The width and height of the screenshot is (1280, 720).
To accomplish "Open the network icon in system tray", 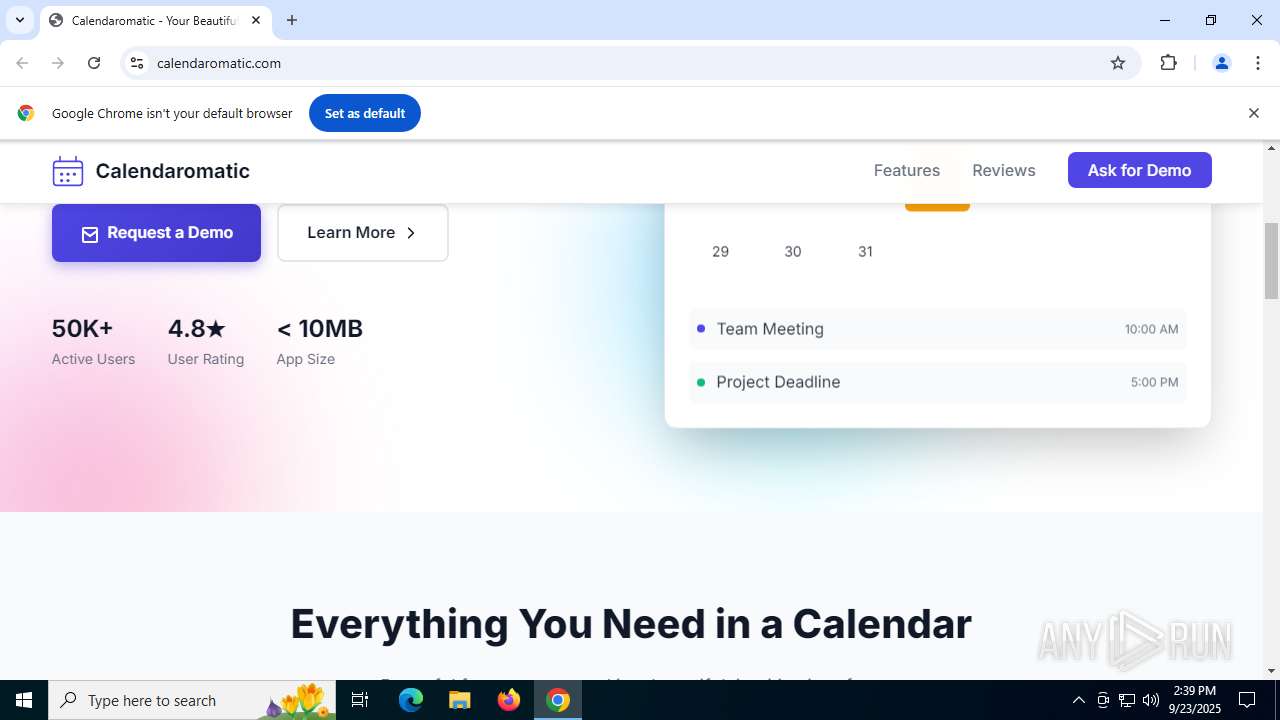I will [x=1127, y=700].
